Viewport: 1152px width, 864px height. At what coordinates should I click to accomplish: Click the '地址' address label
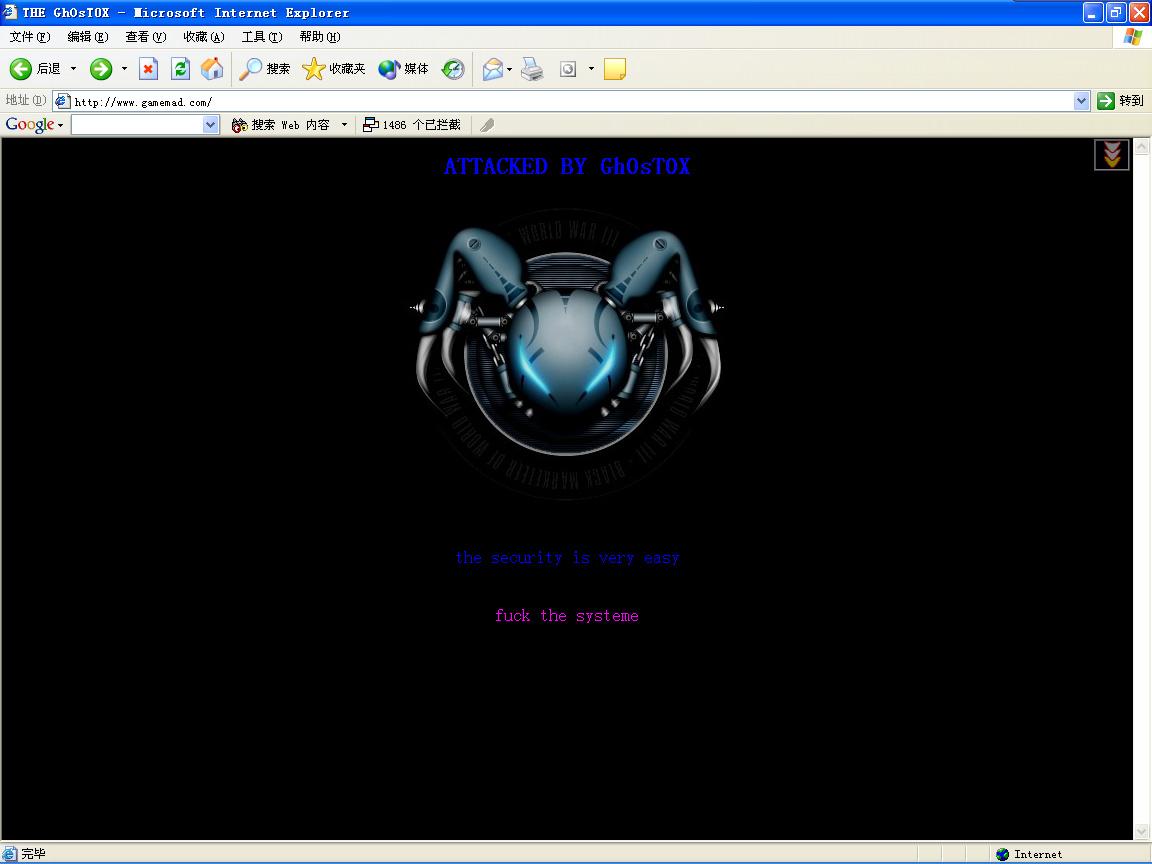(26, 101)
